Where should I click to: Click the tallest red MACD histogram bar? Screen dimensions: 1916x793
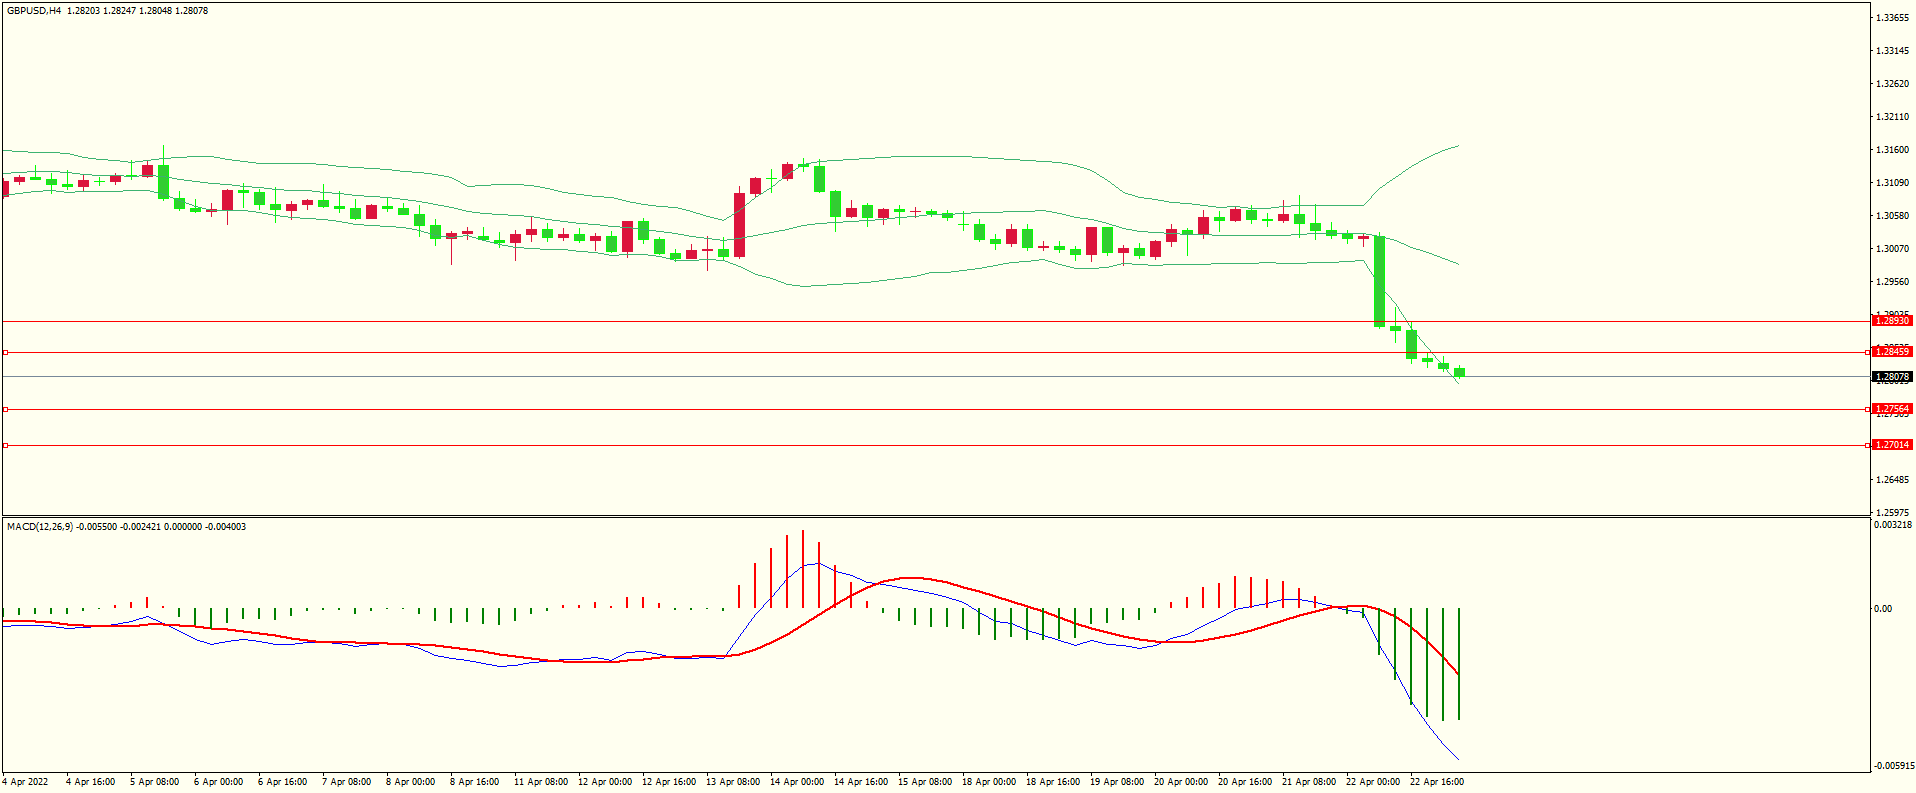click(x=803, y=569)
